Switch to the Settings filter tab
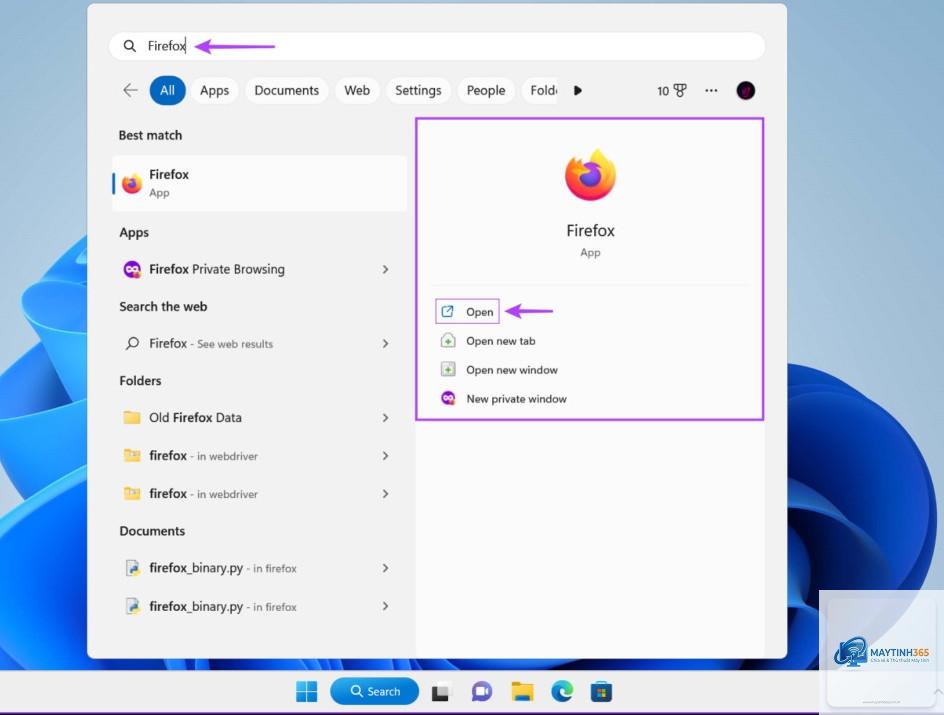Screen dimensions: 944x715 coord(418,90)
